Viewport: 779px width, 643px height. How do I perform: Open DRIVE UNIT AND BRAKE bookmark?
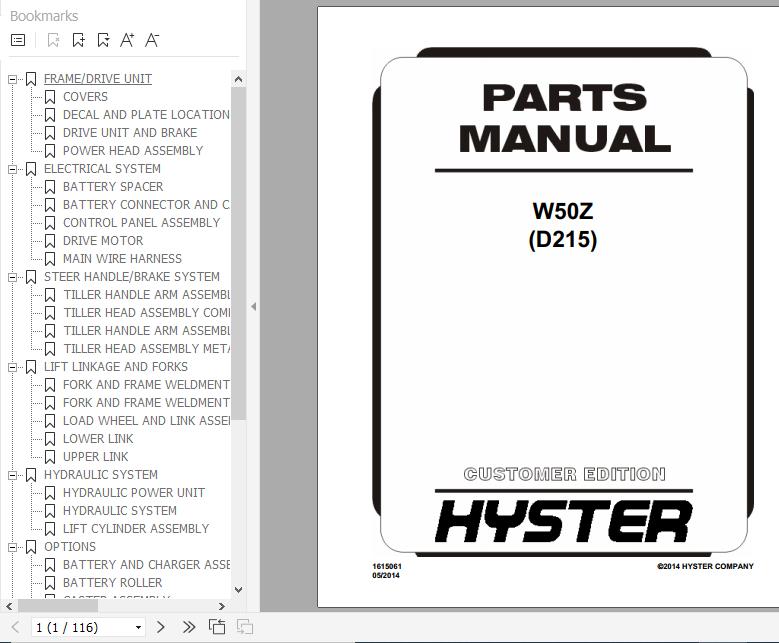click(130, 133)
